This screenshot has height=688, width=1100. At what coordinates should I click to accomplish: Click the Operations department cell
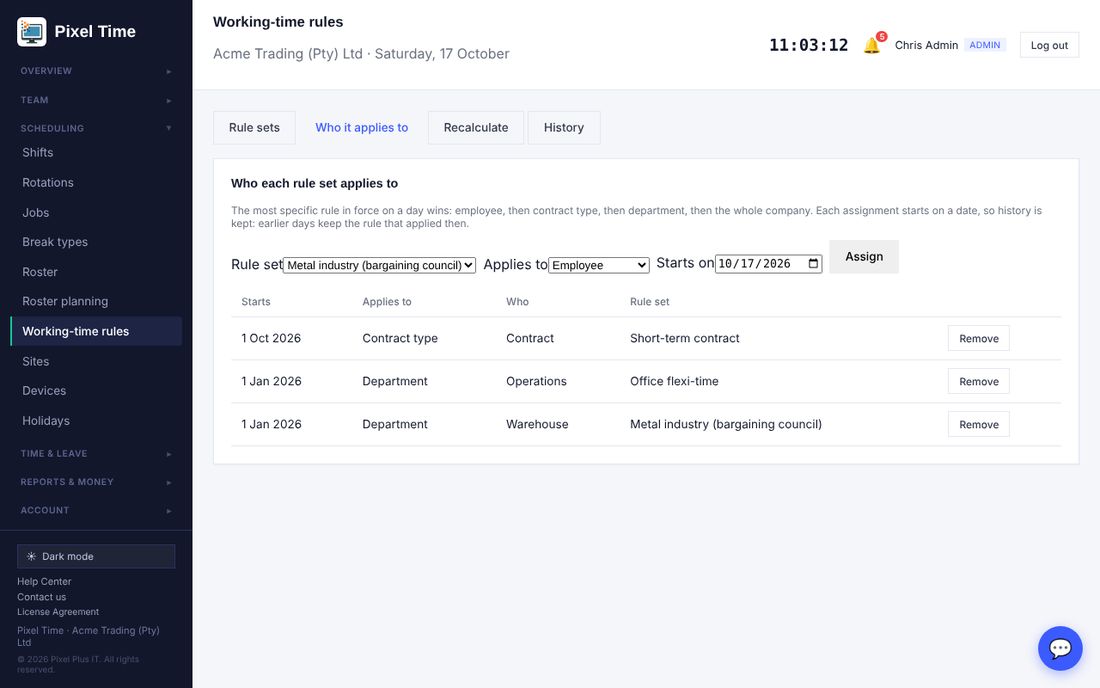[536, 382]
